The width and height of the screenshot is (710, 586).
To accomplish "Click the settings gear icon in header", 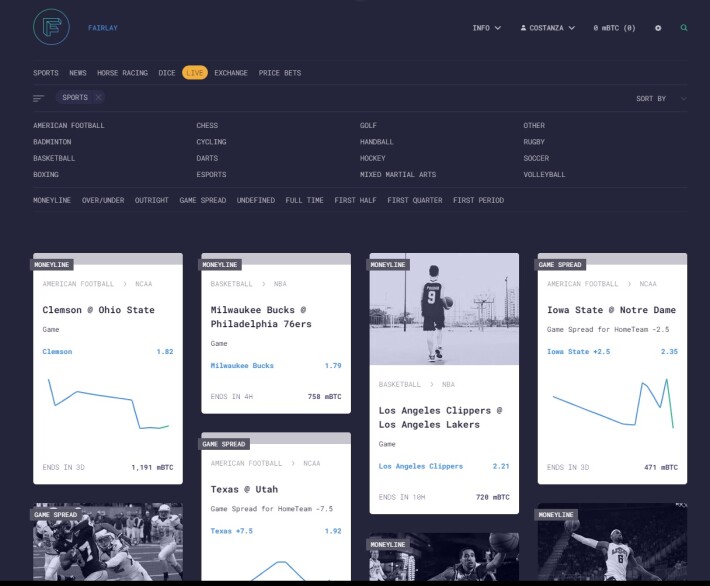I will coord(658,28).
